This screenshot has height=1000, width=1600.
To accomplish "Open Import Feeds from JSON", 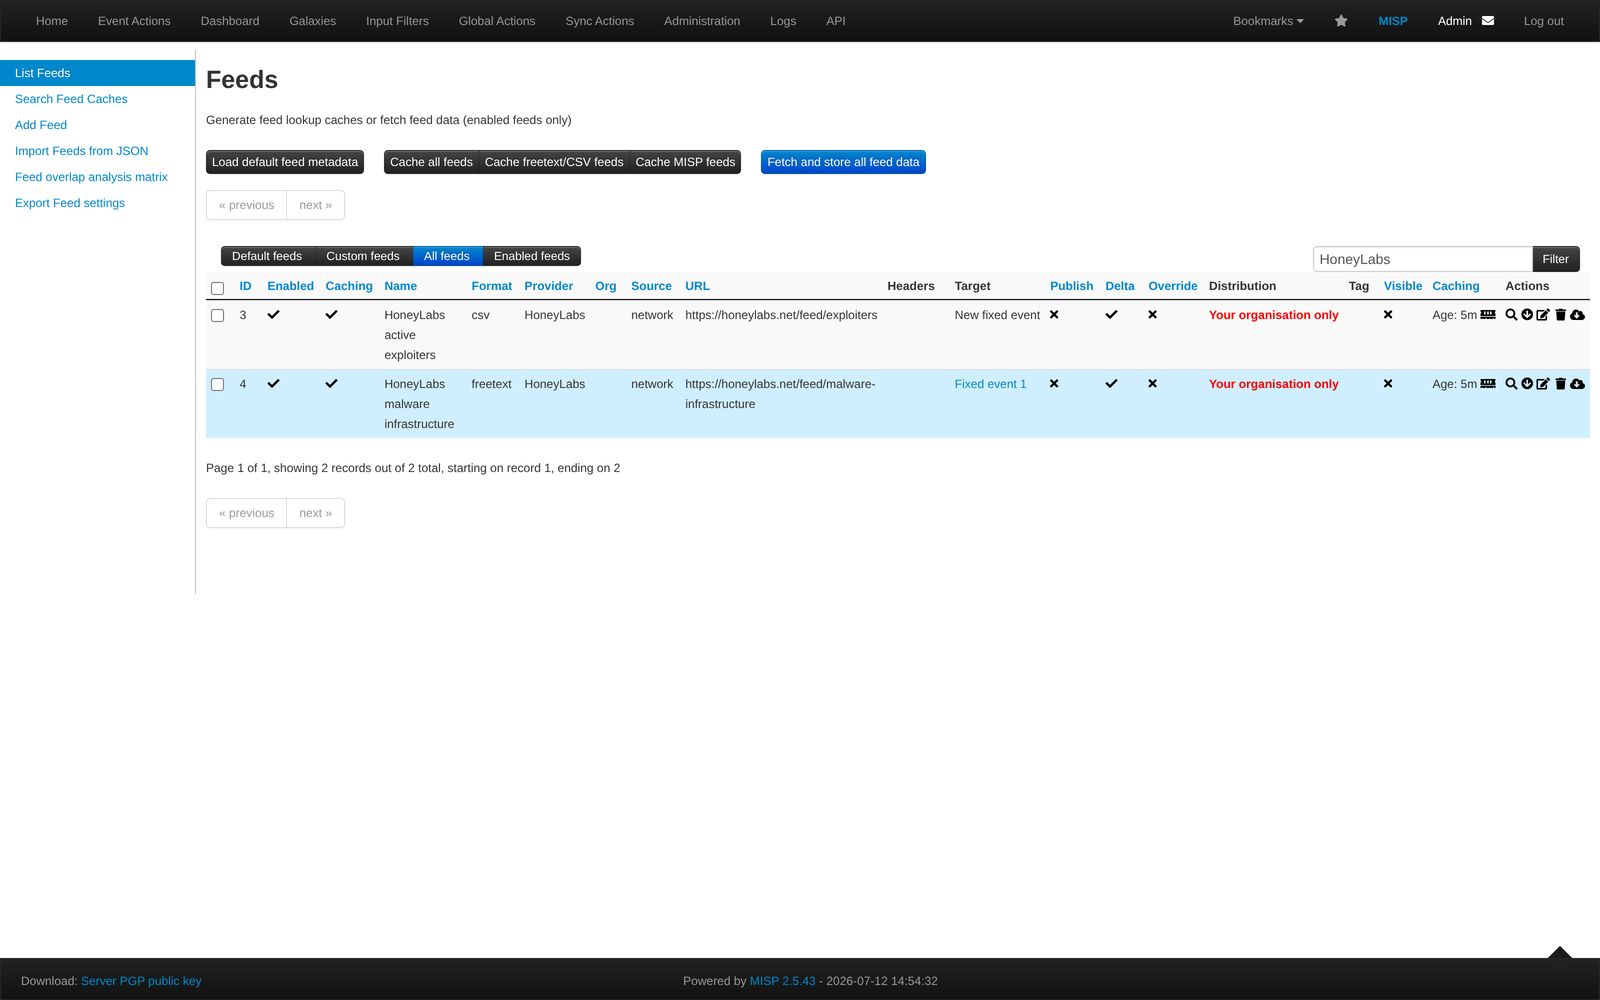I will (82, 151).
